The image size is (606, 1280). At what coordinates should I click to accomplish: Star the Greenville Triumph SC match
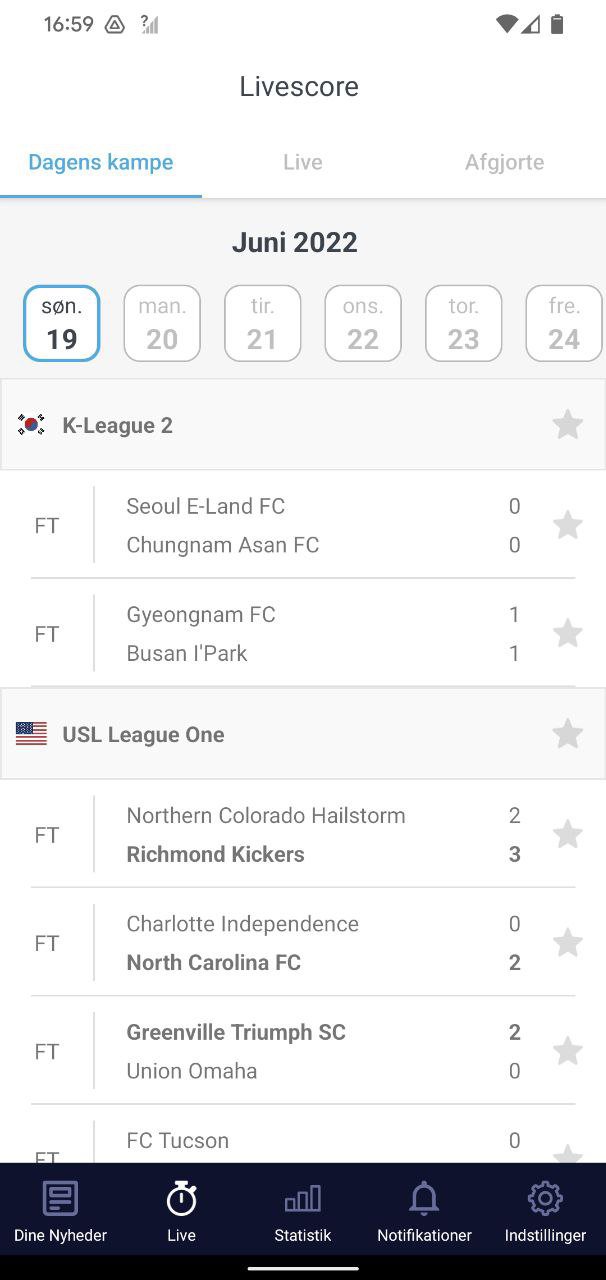pyautogui.click(x=567, y=1051)
